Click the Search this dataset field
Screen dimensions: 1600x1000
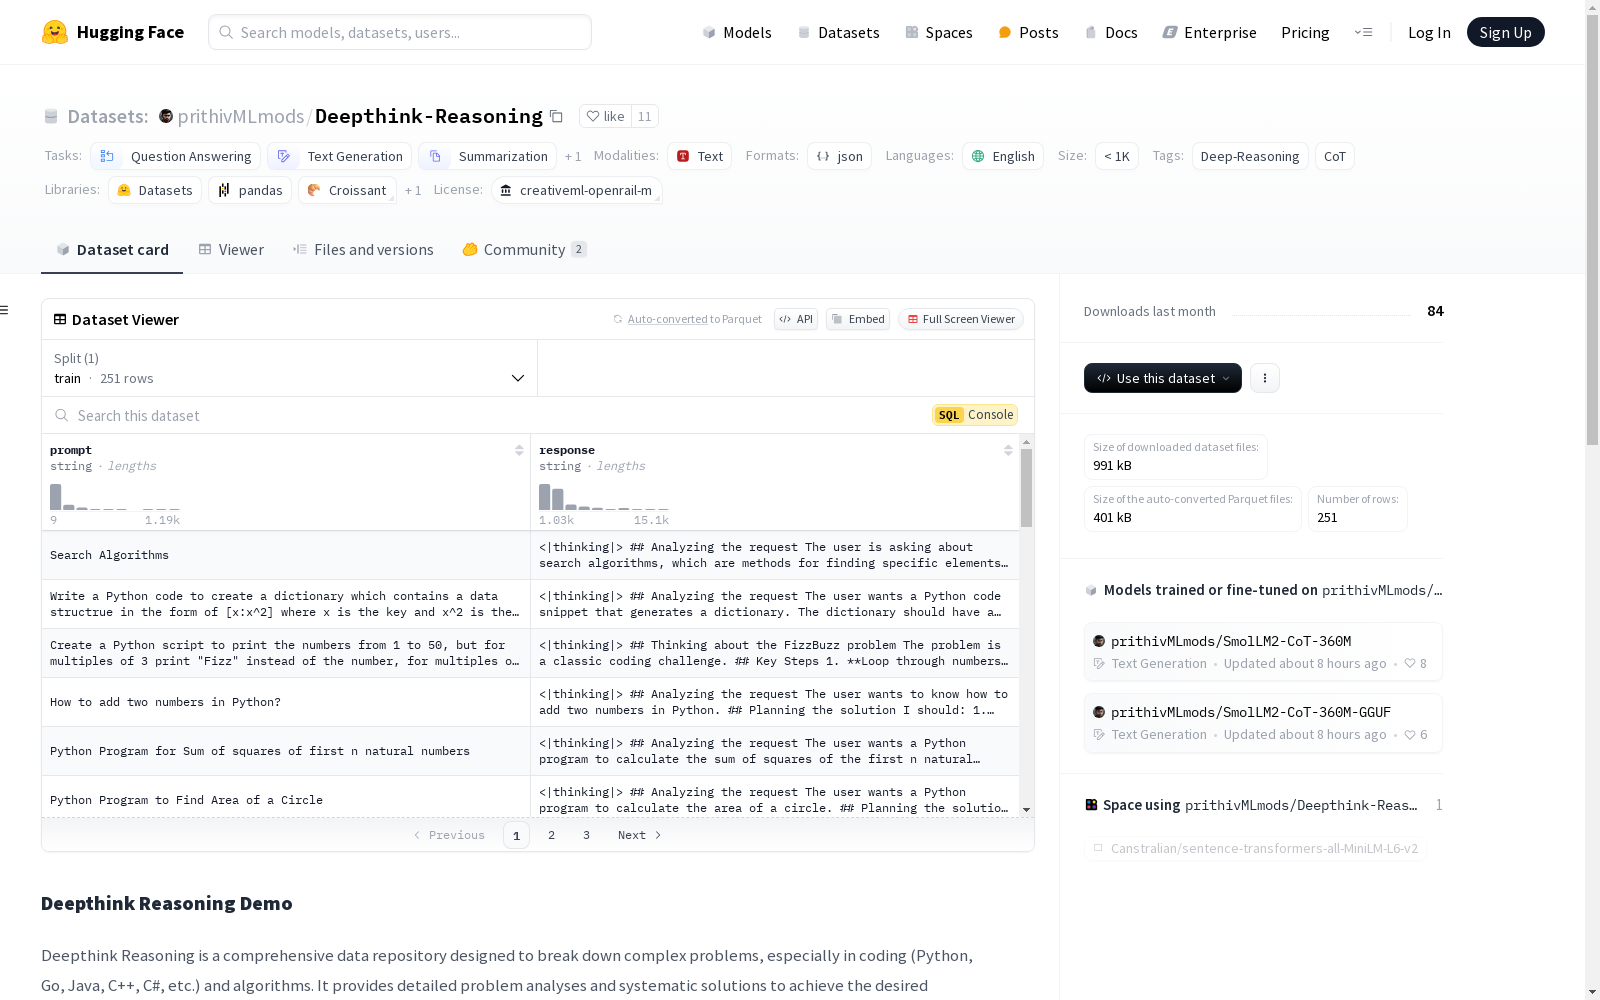(485, 415)
